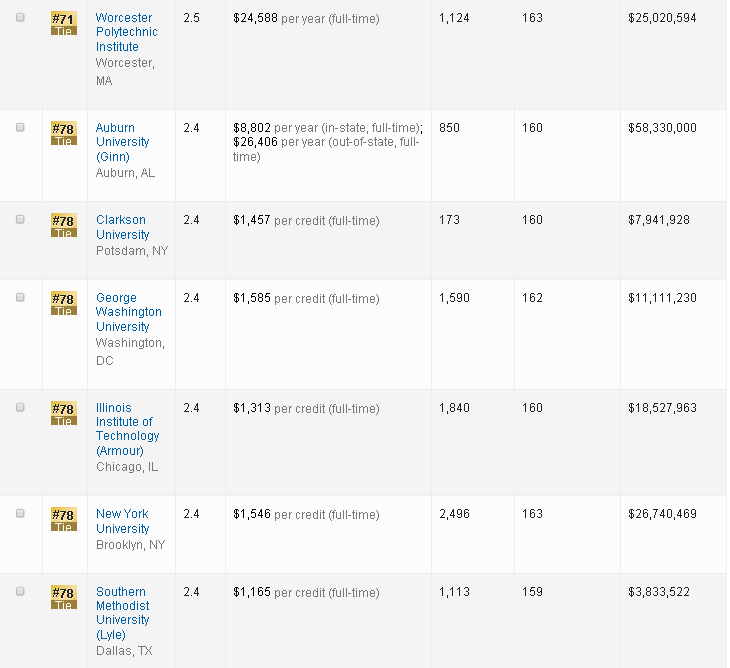Select the Auburn University row checkbox
The width and height of the screenshot is (730, 668).
point(20,128)
